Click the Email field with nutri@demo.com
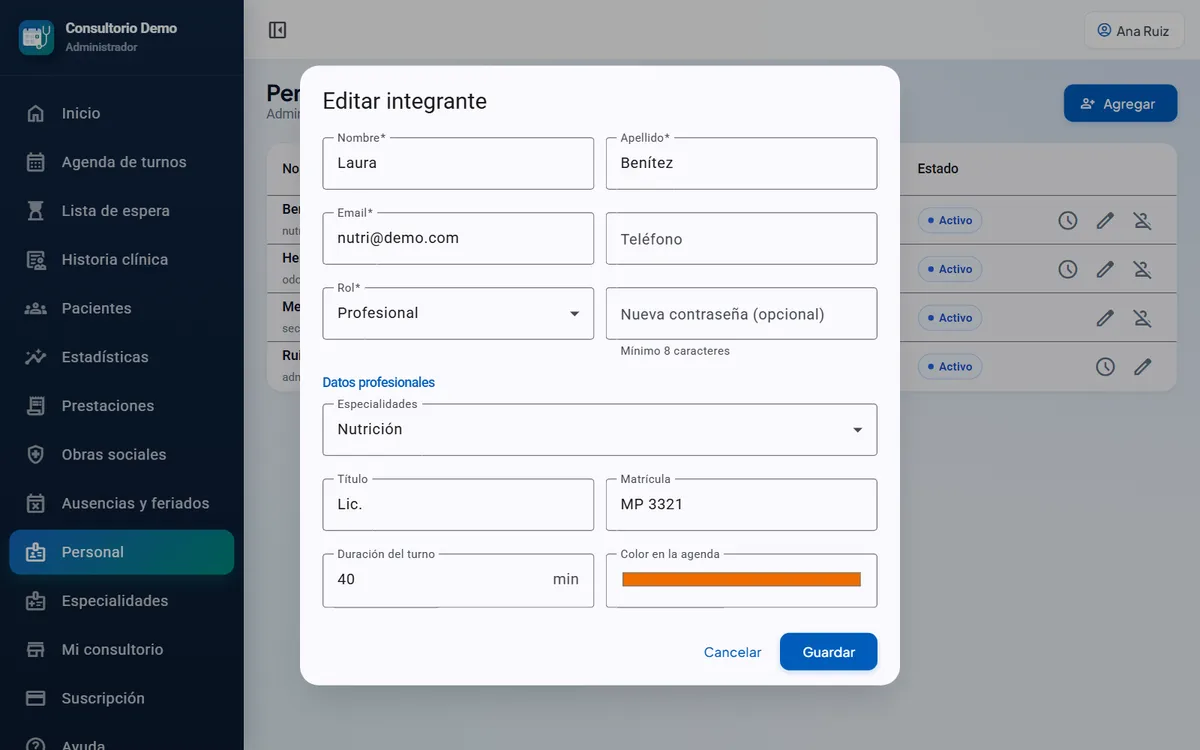The width and height of the screenshot is (1200, 750). point(458,238)
